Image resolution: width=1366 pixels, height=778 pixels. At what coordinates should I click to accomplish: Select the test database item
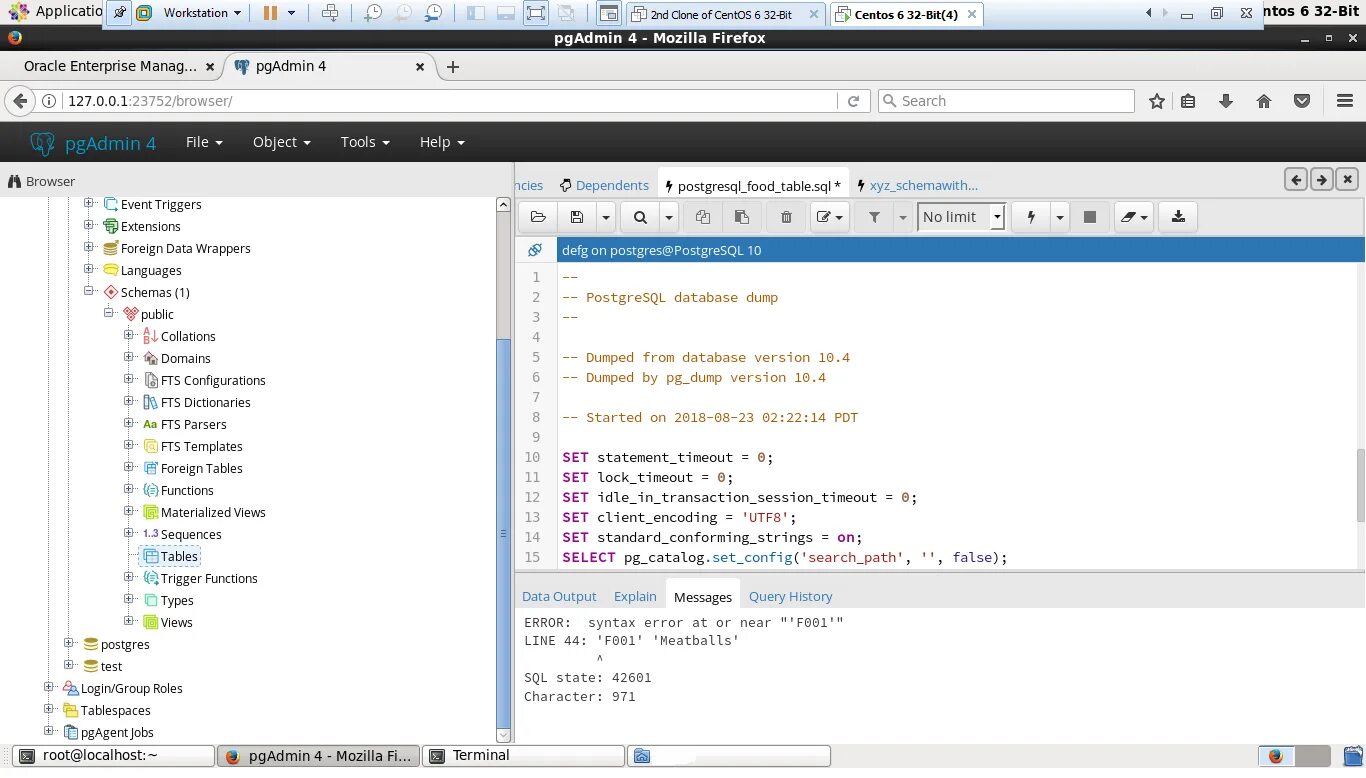coord(102,666)
